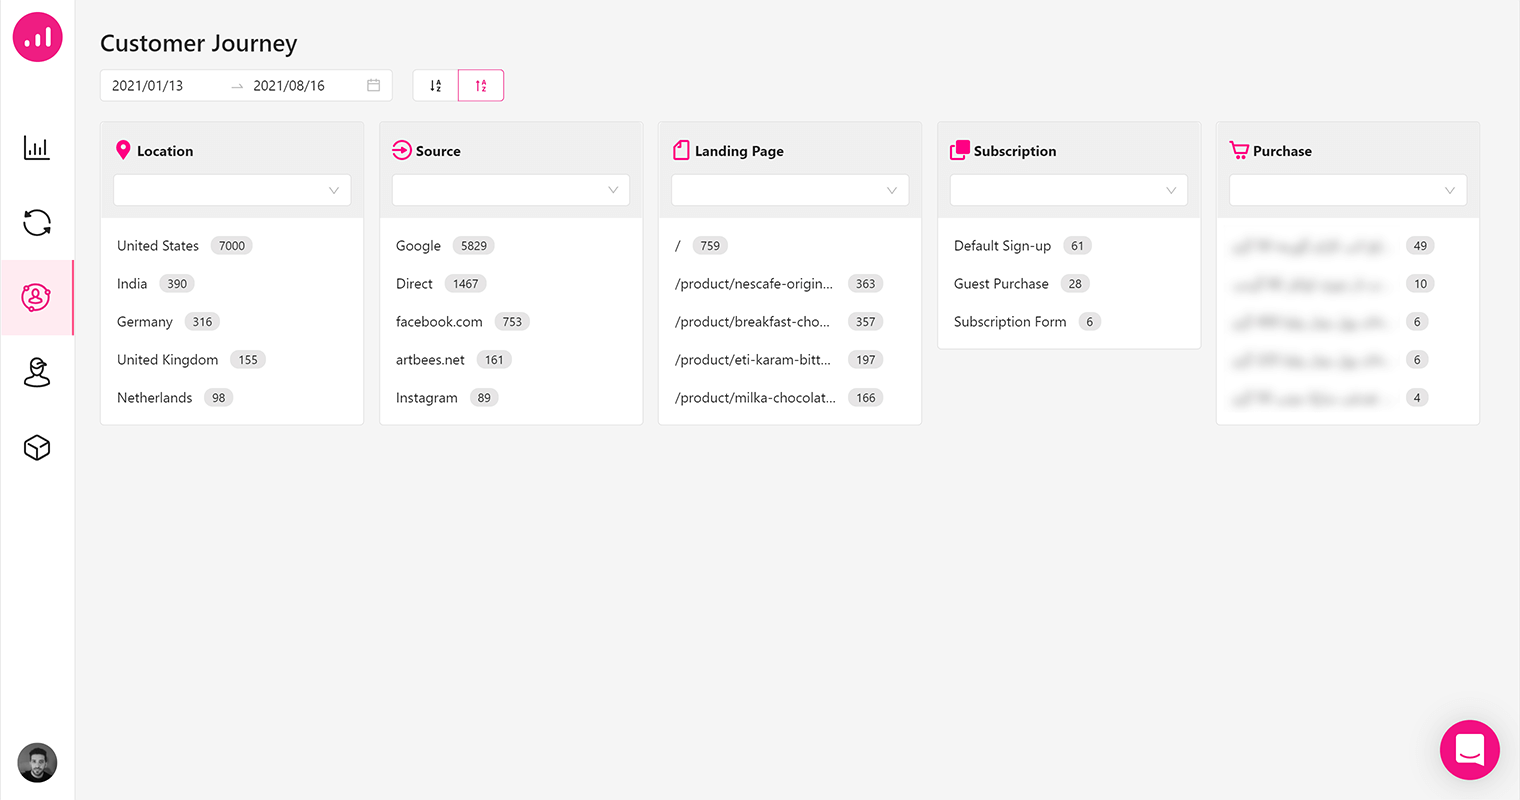Image resolution: width=1520 pixels, height=800 pixels.
Task: Select /product/breakfast-cho... landing page
Action: pos(790,321)
